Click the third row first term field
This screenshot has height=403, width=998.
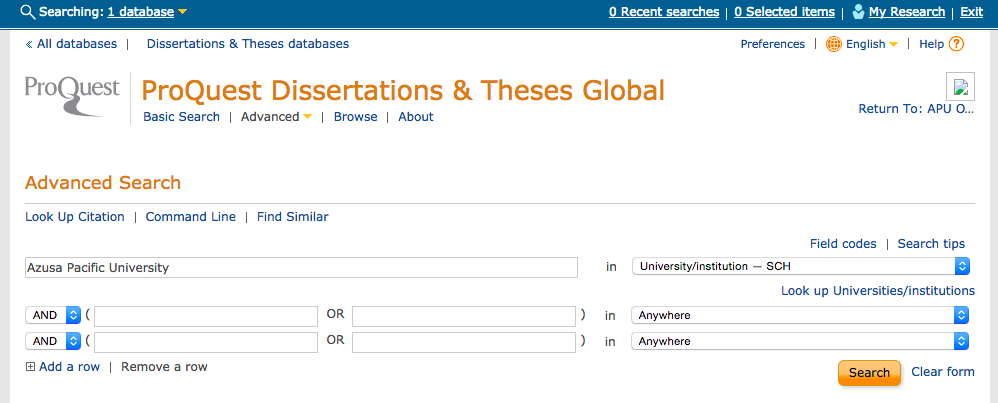coord(206,342)
